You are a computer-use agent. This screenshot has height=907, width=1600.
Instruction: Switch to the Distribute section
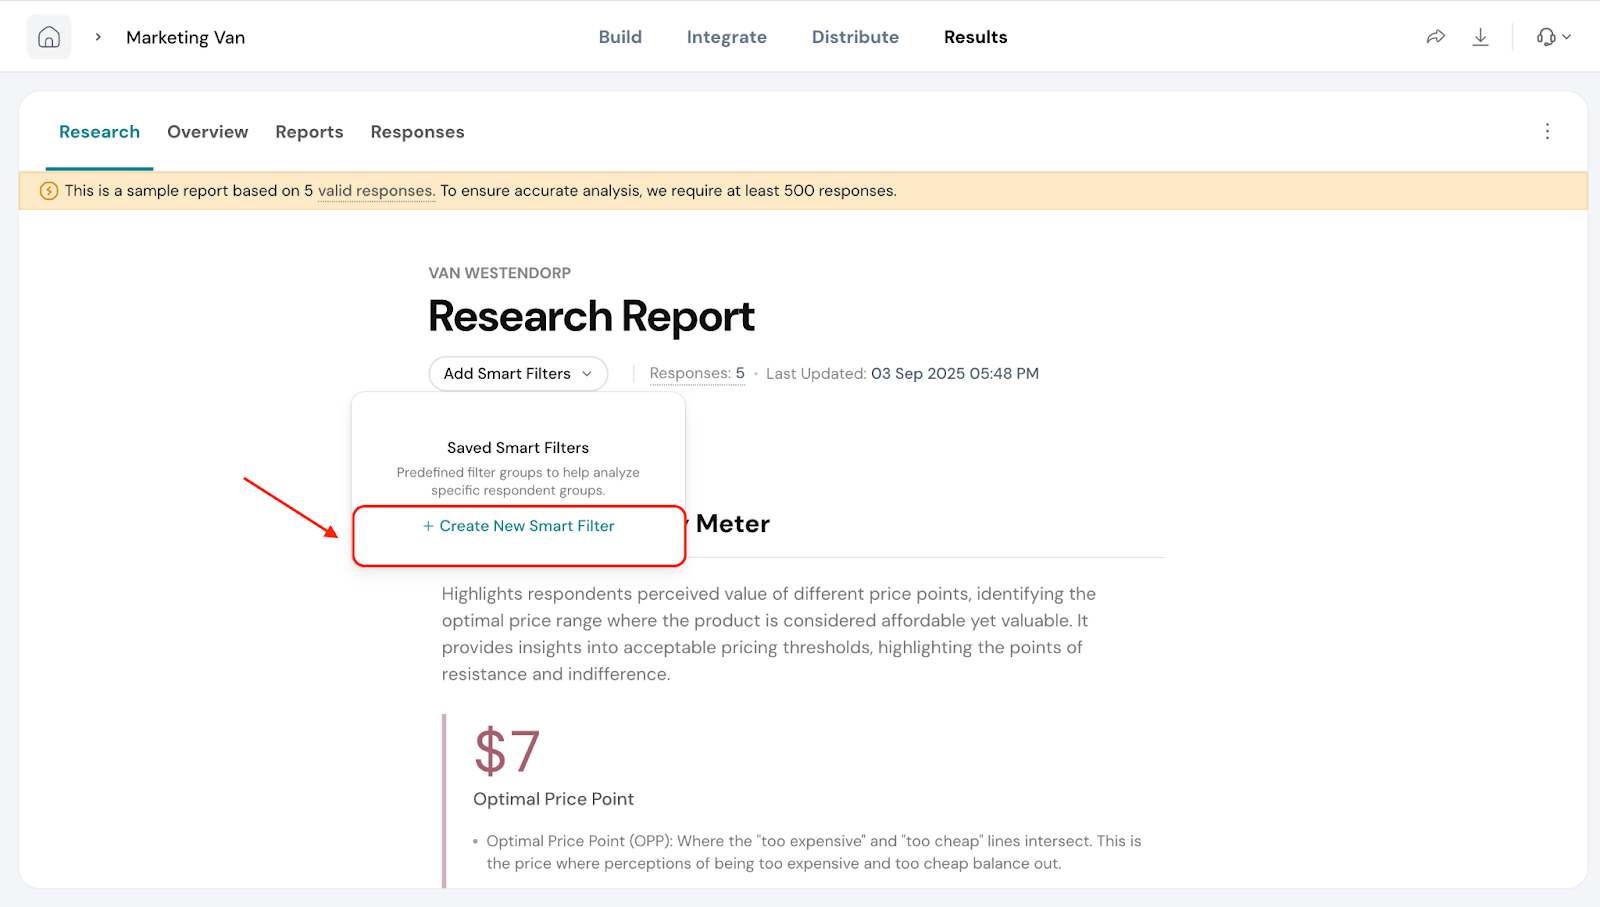point(855,37)
